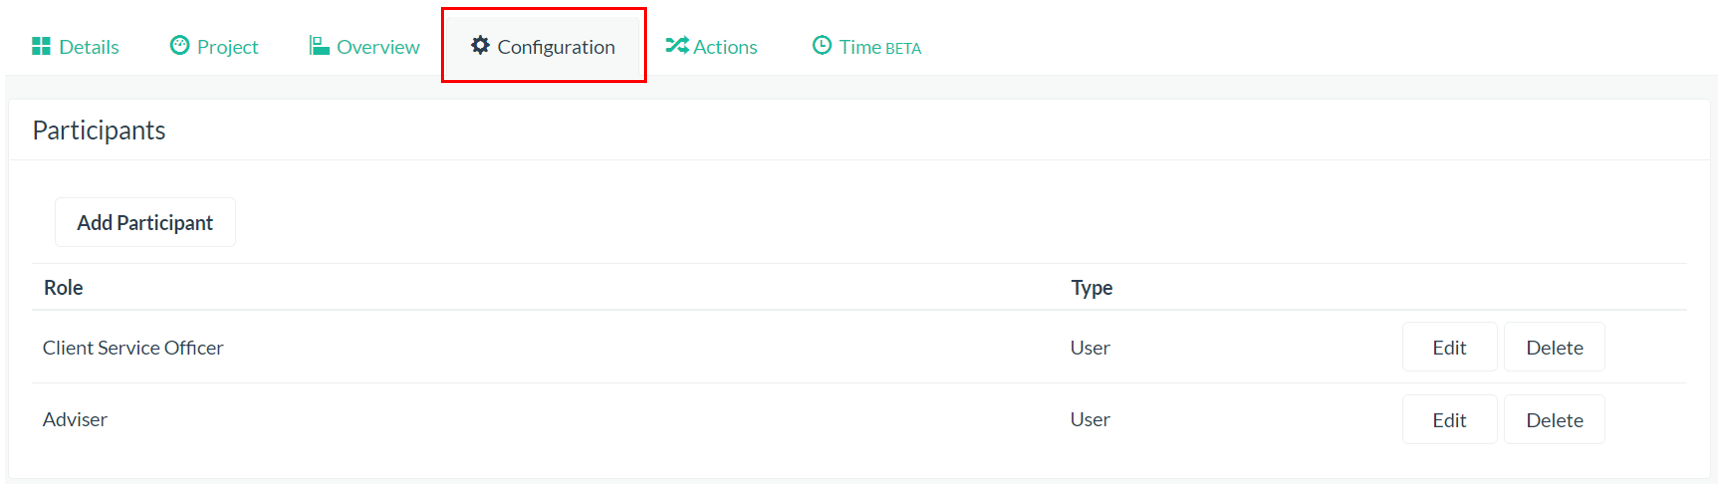Click the shuffle arrows icon beside Actions
The width and height of the screenshot is (1721, 493).
pyautogui.click(x=677, y=45)
